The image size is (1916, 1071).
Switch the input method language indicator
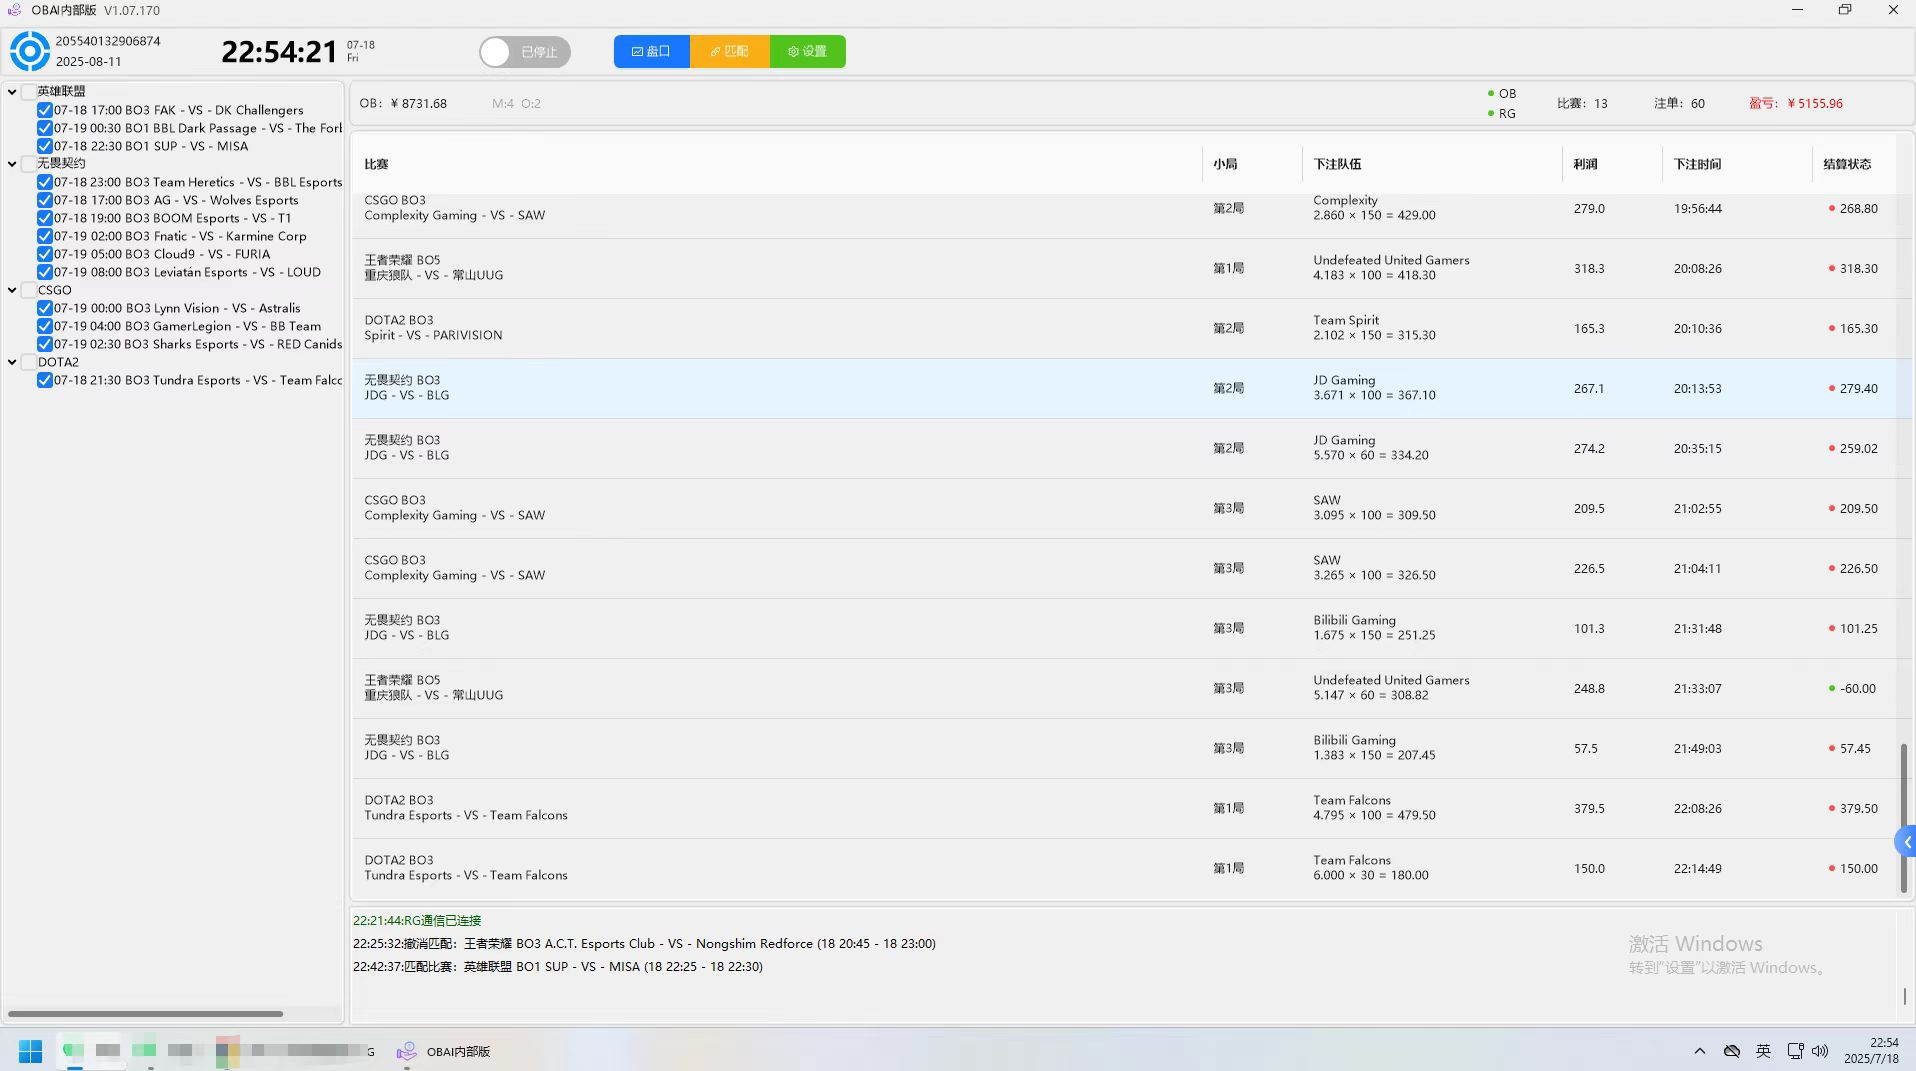click(1763, 1051)
